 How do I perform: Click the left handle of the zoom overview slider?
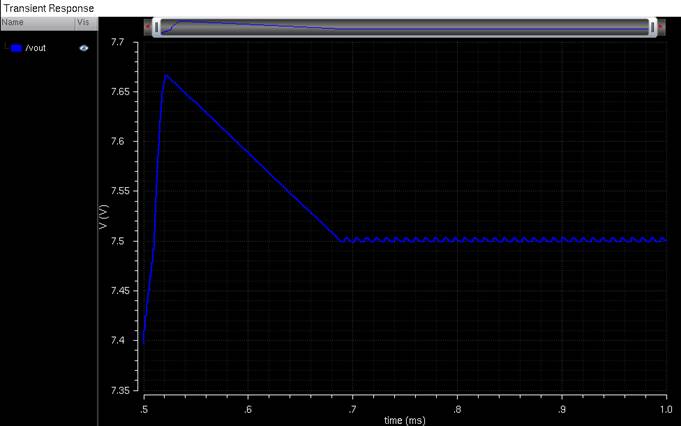156,27
